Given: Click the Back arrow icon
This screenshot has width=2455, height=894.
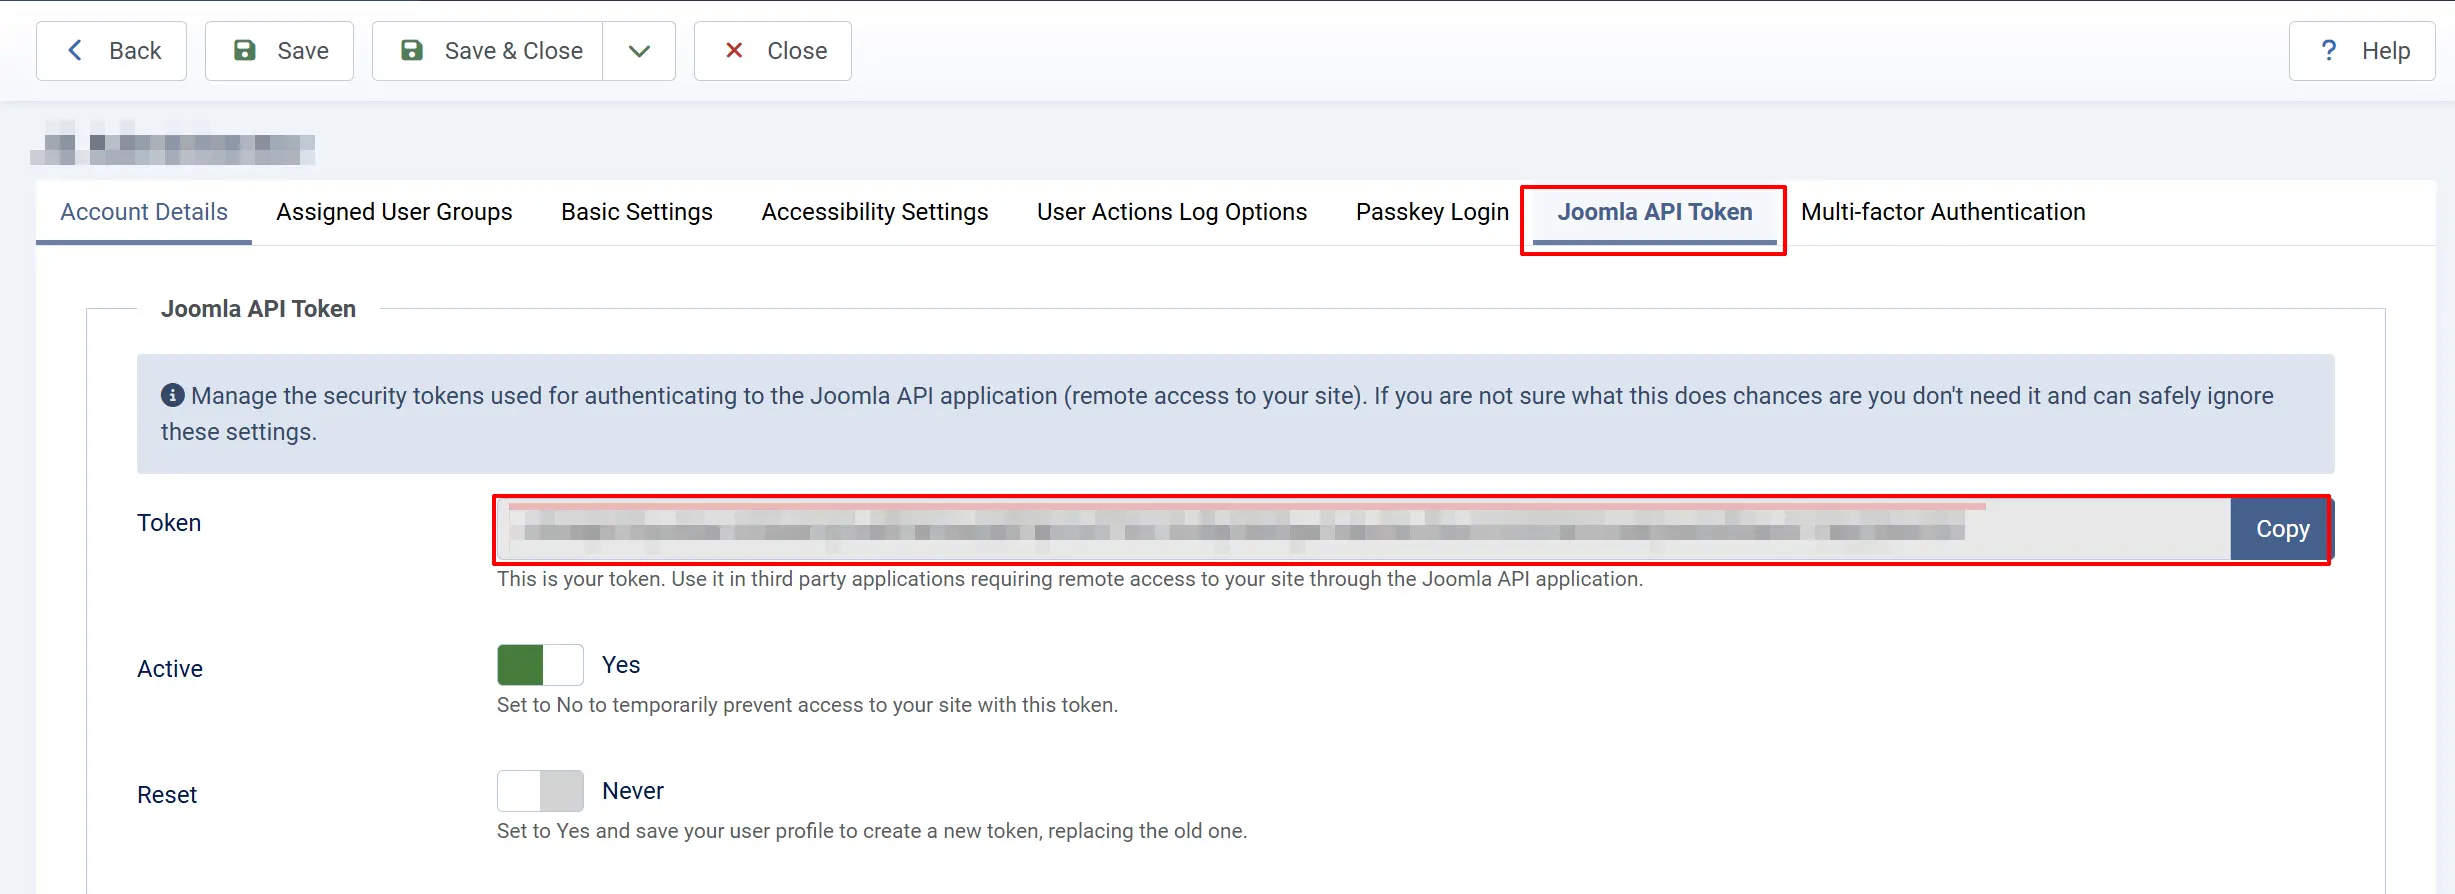Looking at the screenshot, I should pyautogui.click(x=75, y=50).
